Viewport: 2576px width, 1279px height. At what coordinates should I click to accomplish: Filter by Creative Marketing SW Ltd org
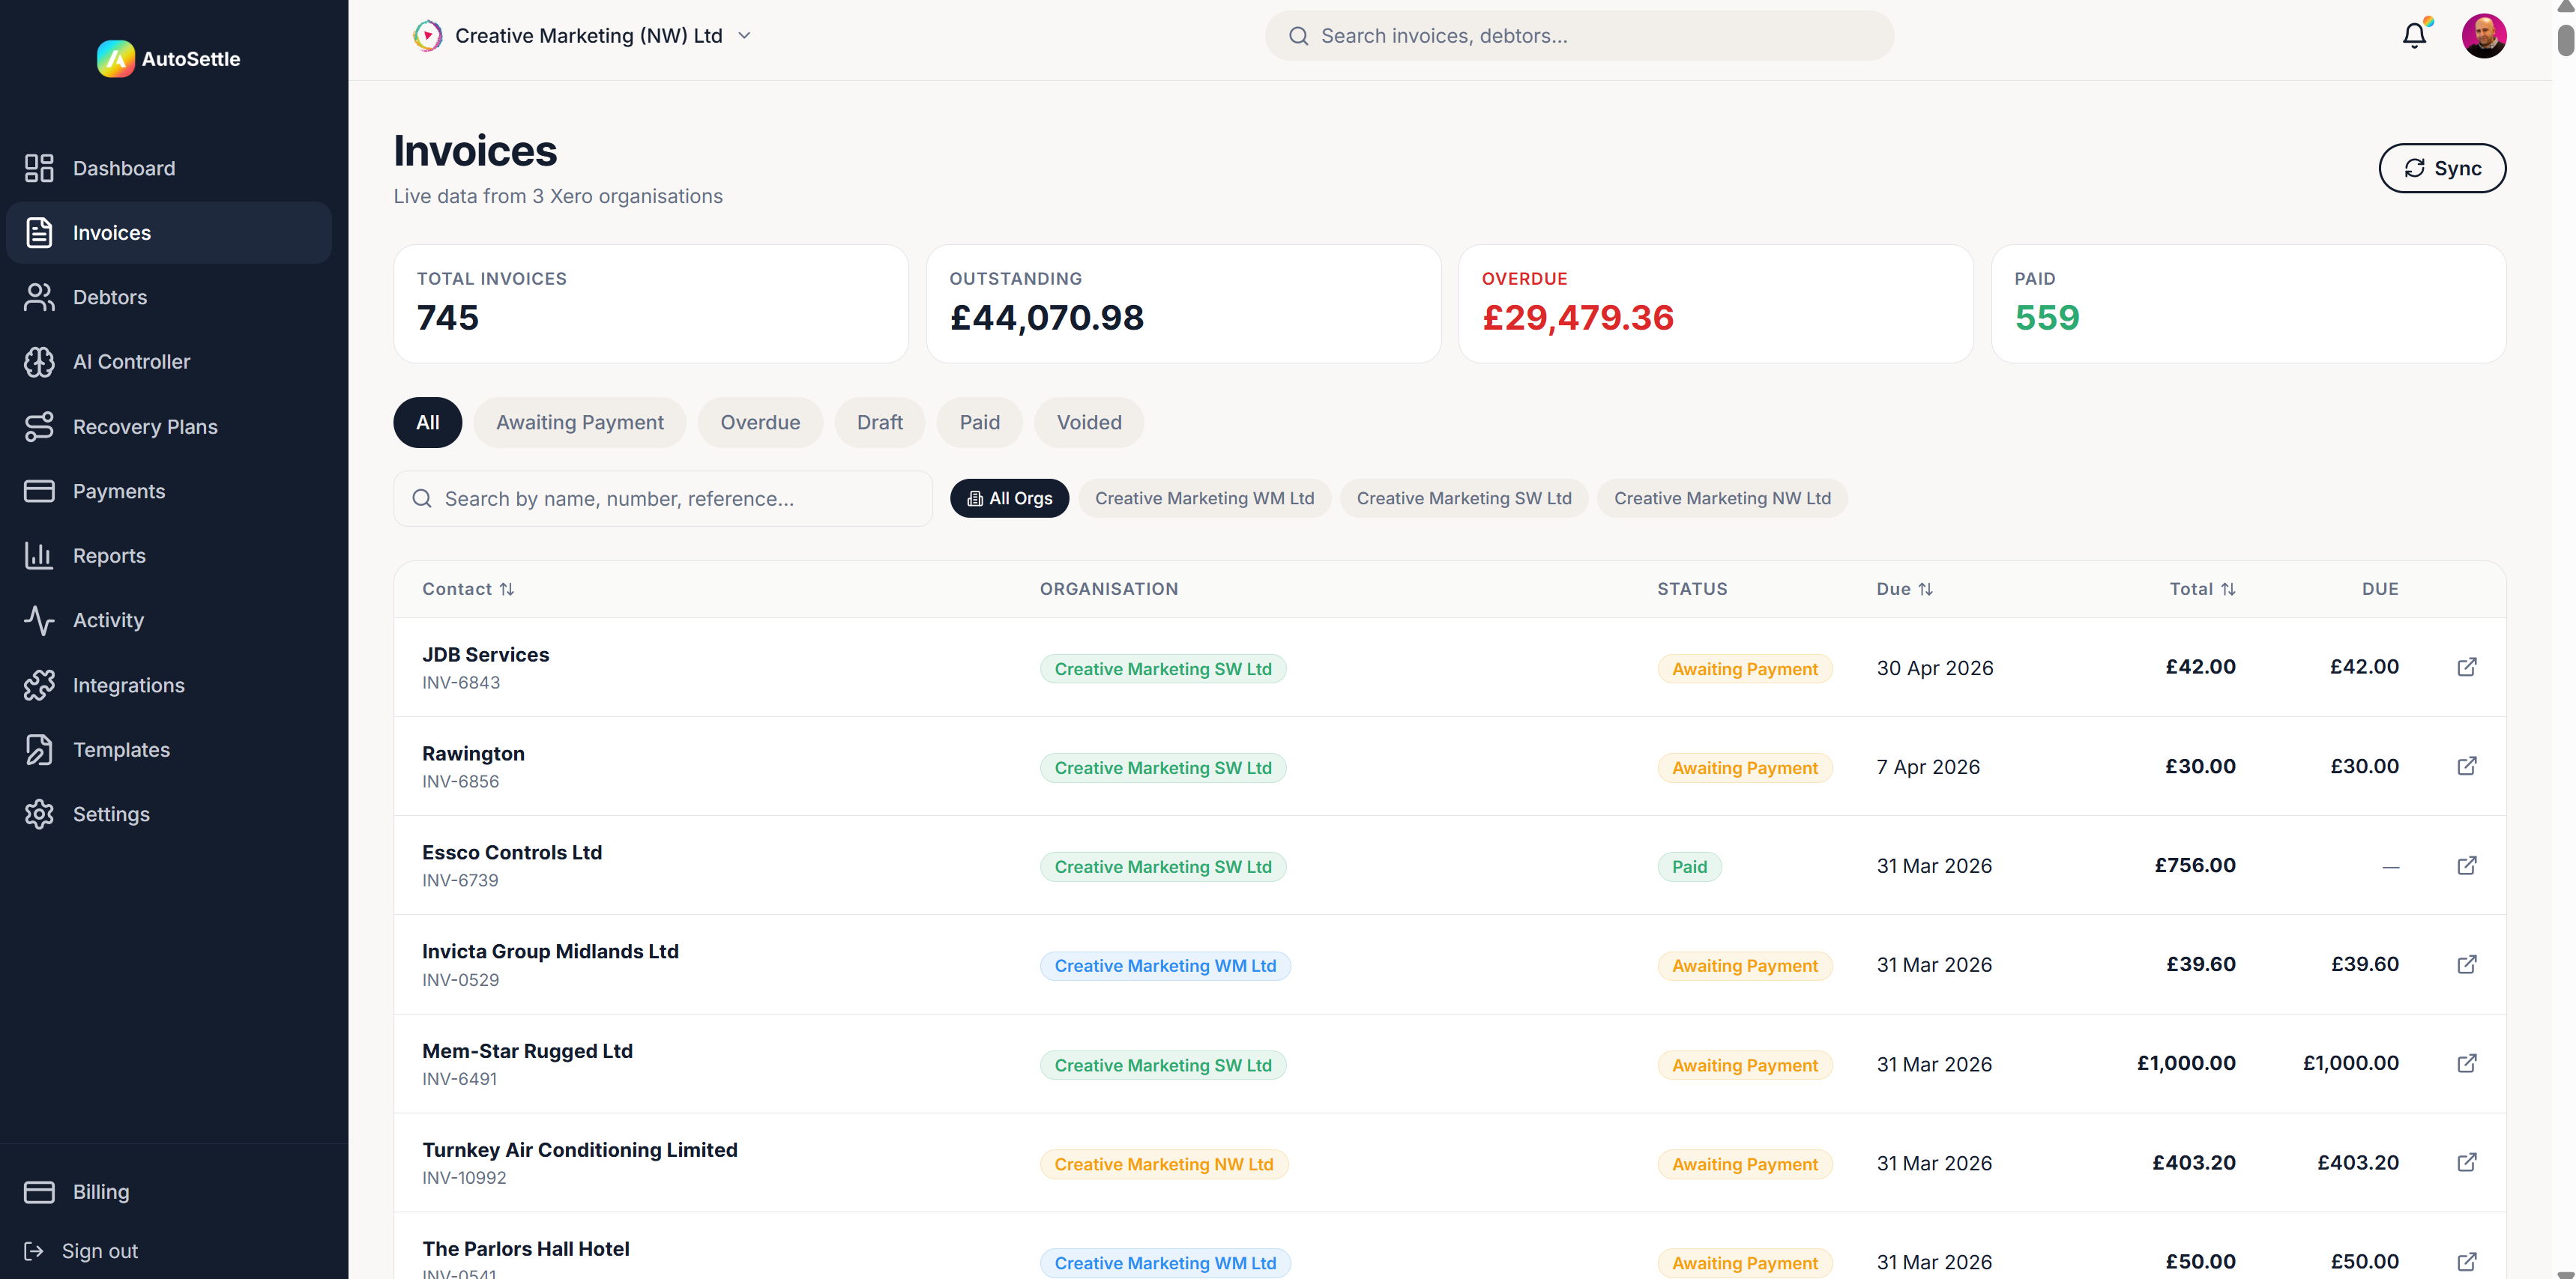pyautogui.click(x=1463, y=498)
